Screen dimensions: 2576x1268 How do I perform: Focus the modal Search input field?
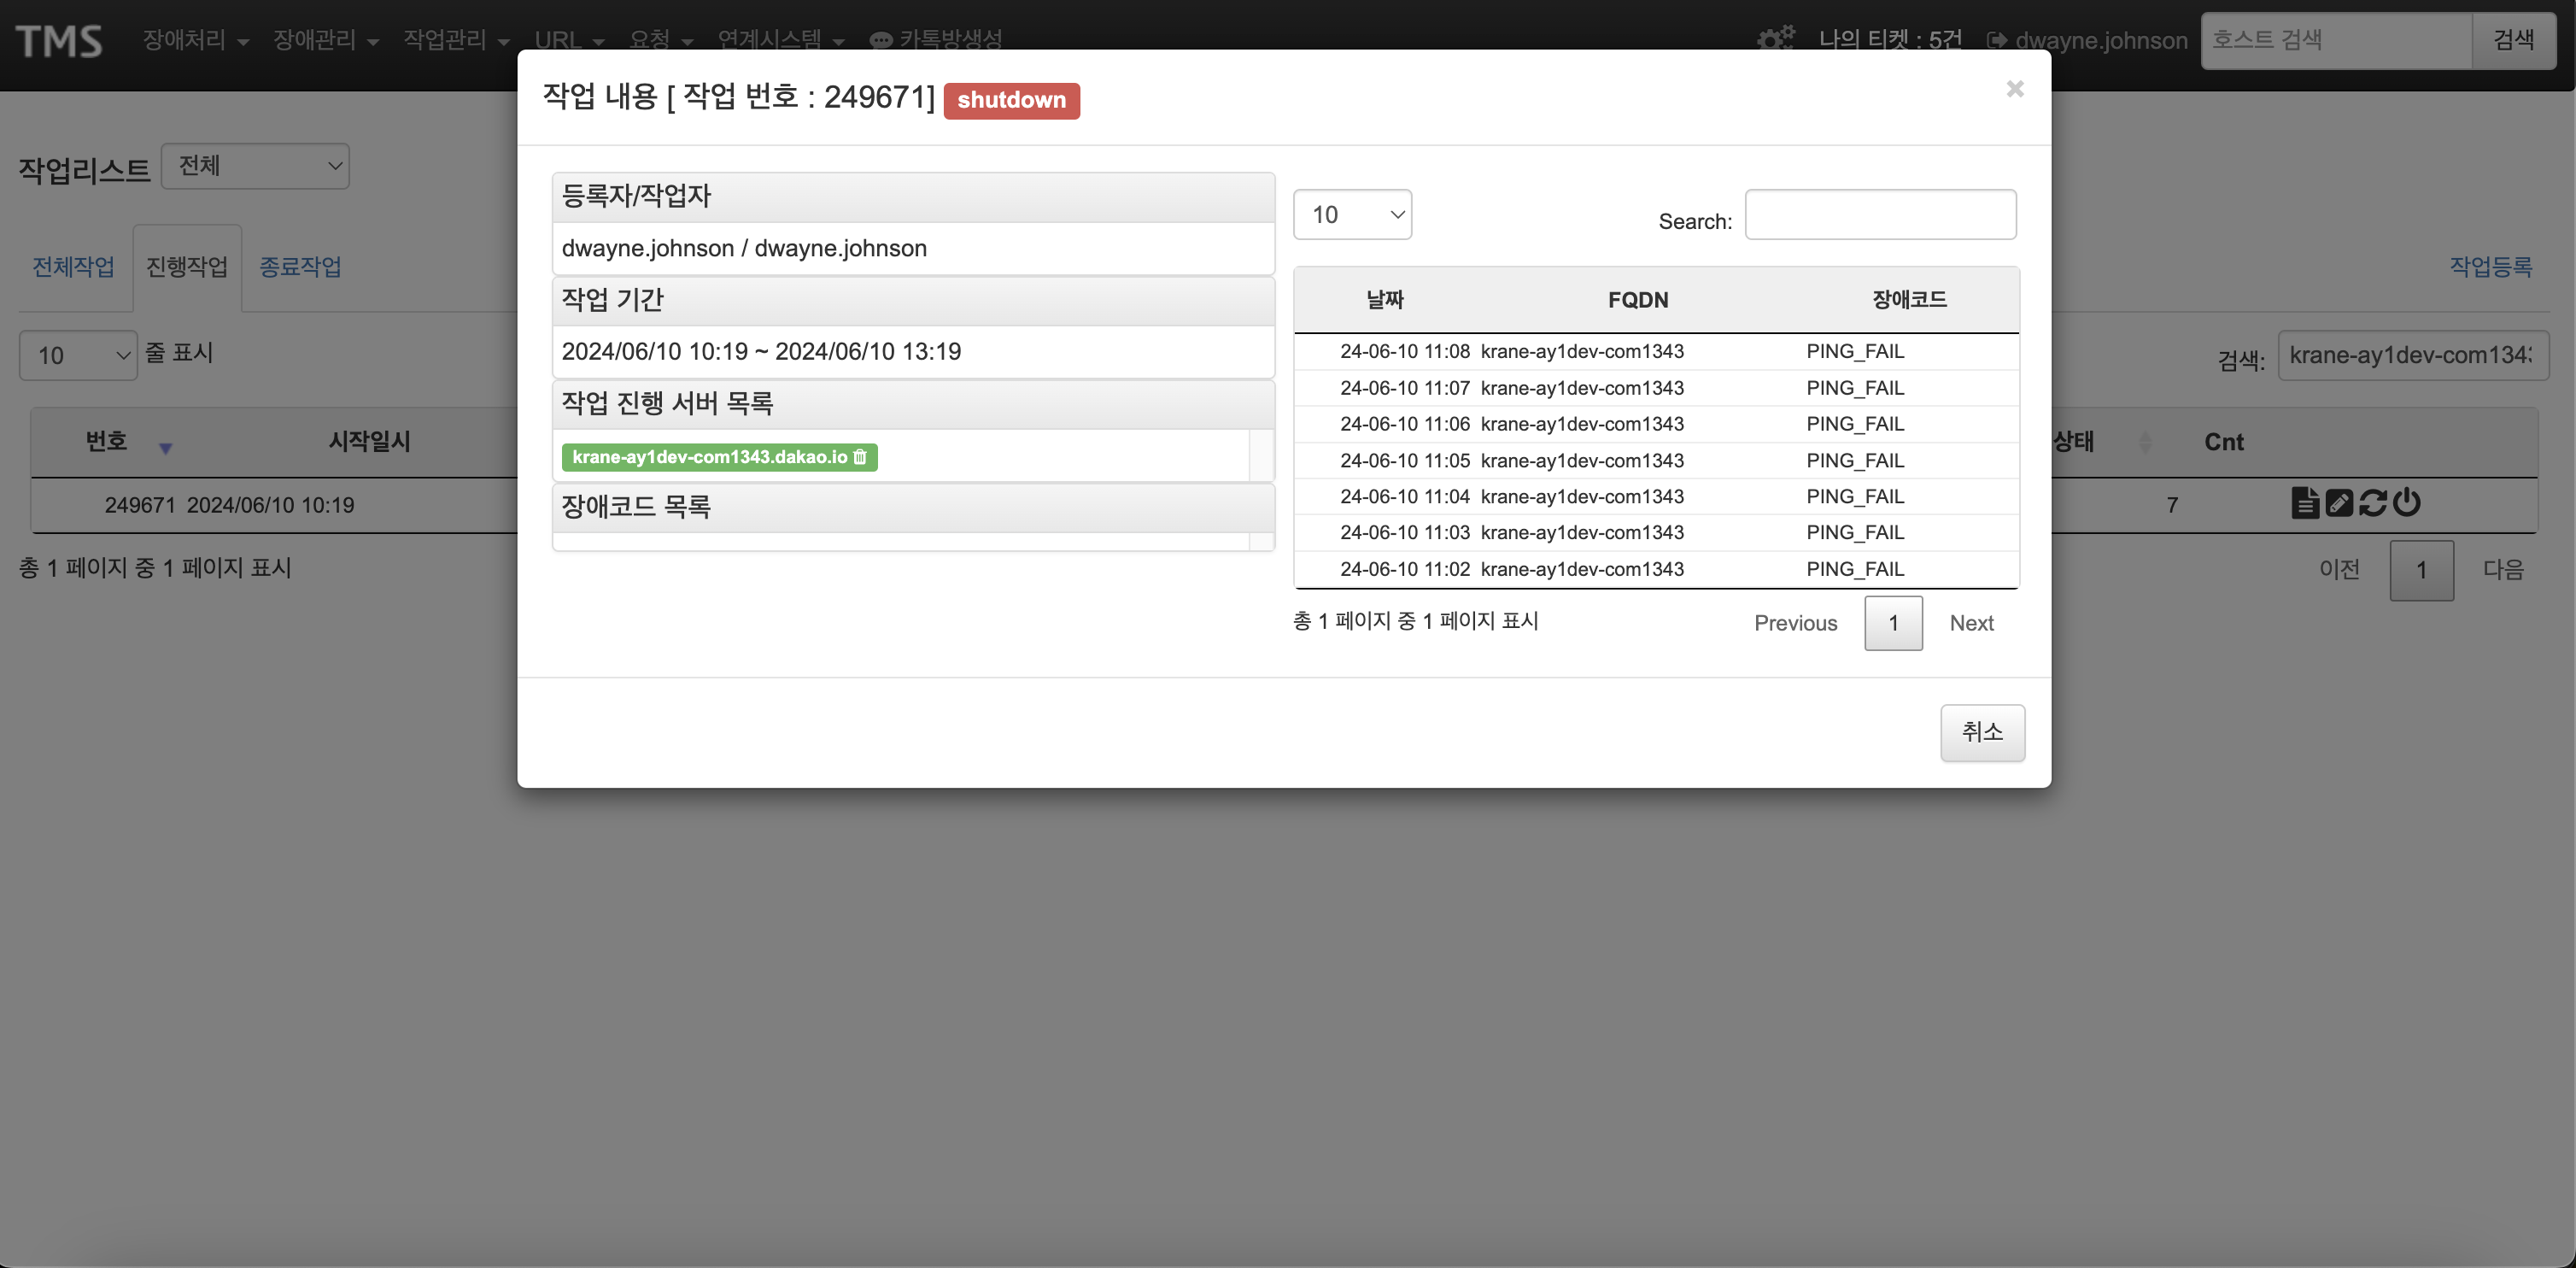click(x=1880, y=214)
